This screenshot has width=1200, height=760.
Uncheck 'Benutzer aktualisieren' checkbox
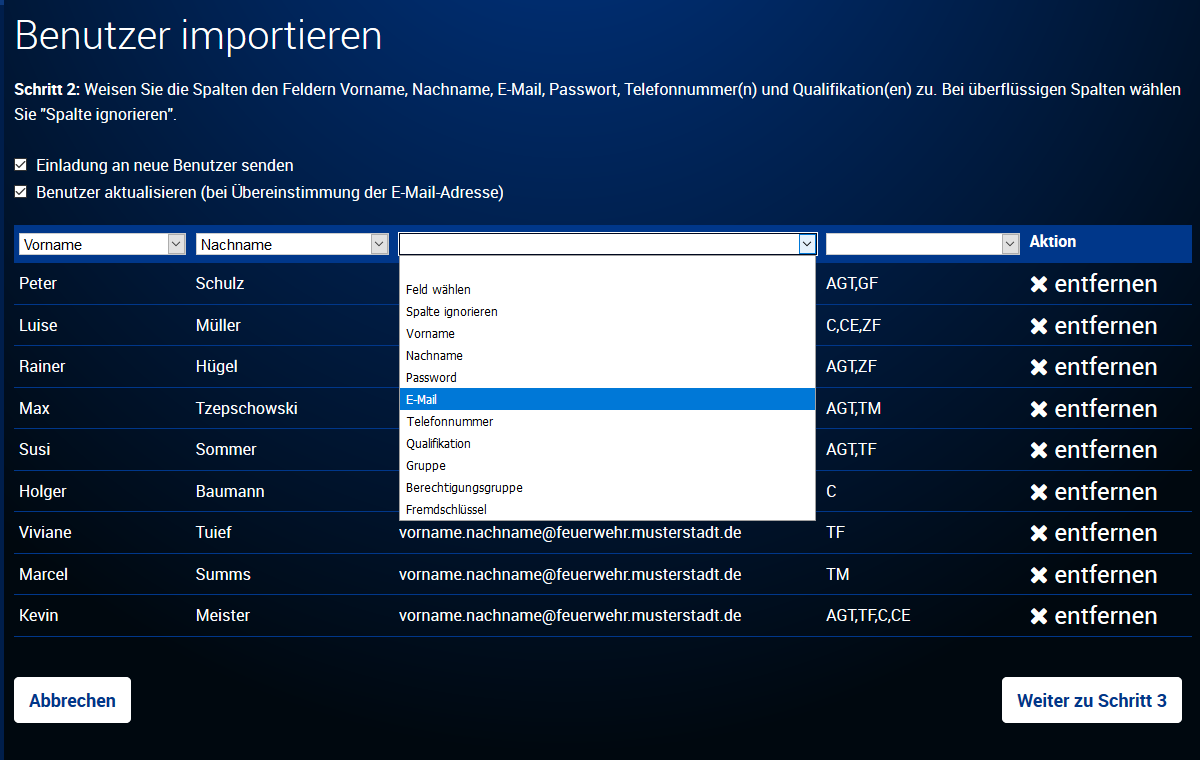click(x=20, y=191)
